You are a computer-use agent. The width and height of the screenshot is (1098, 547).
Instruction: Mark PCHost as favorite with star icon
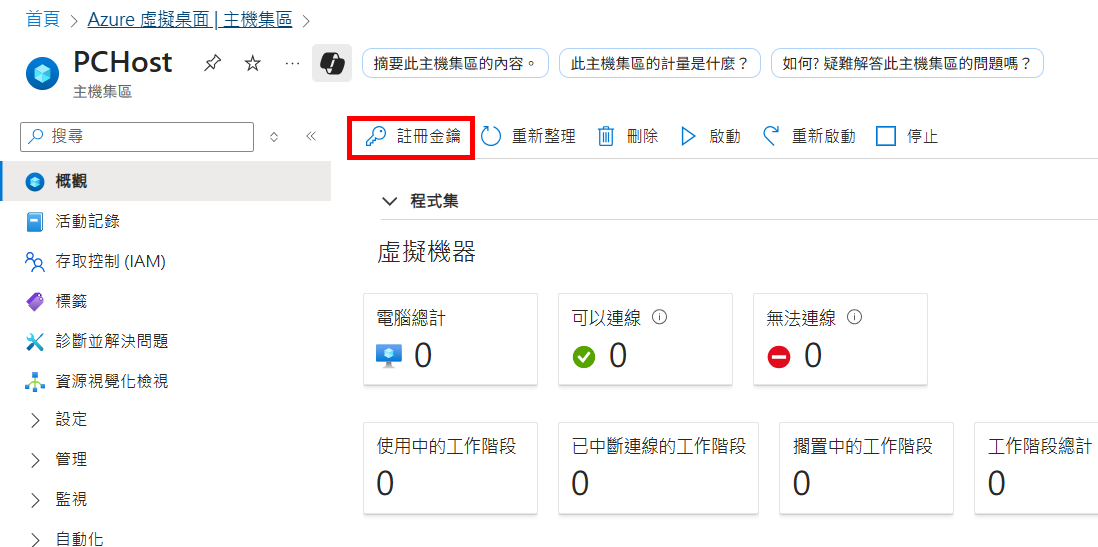pyautogui.click(x=252, y=64)
